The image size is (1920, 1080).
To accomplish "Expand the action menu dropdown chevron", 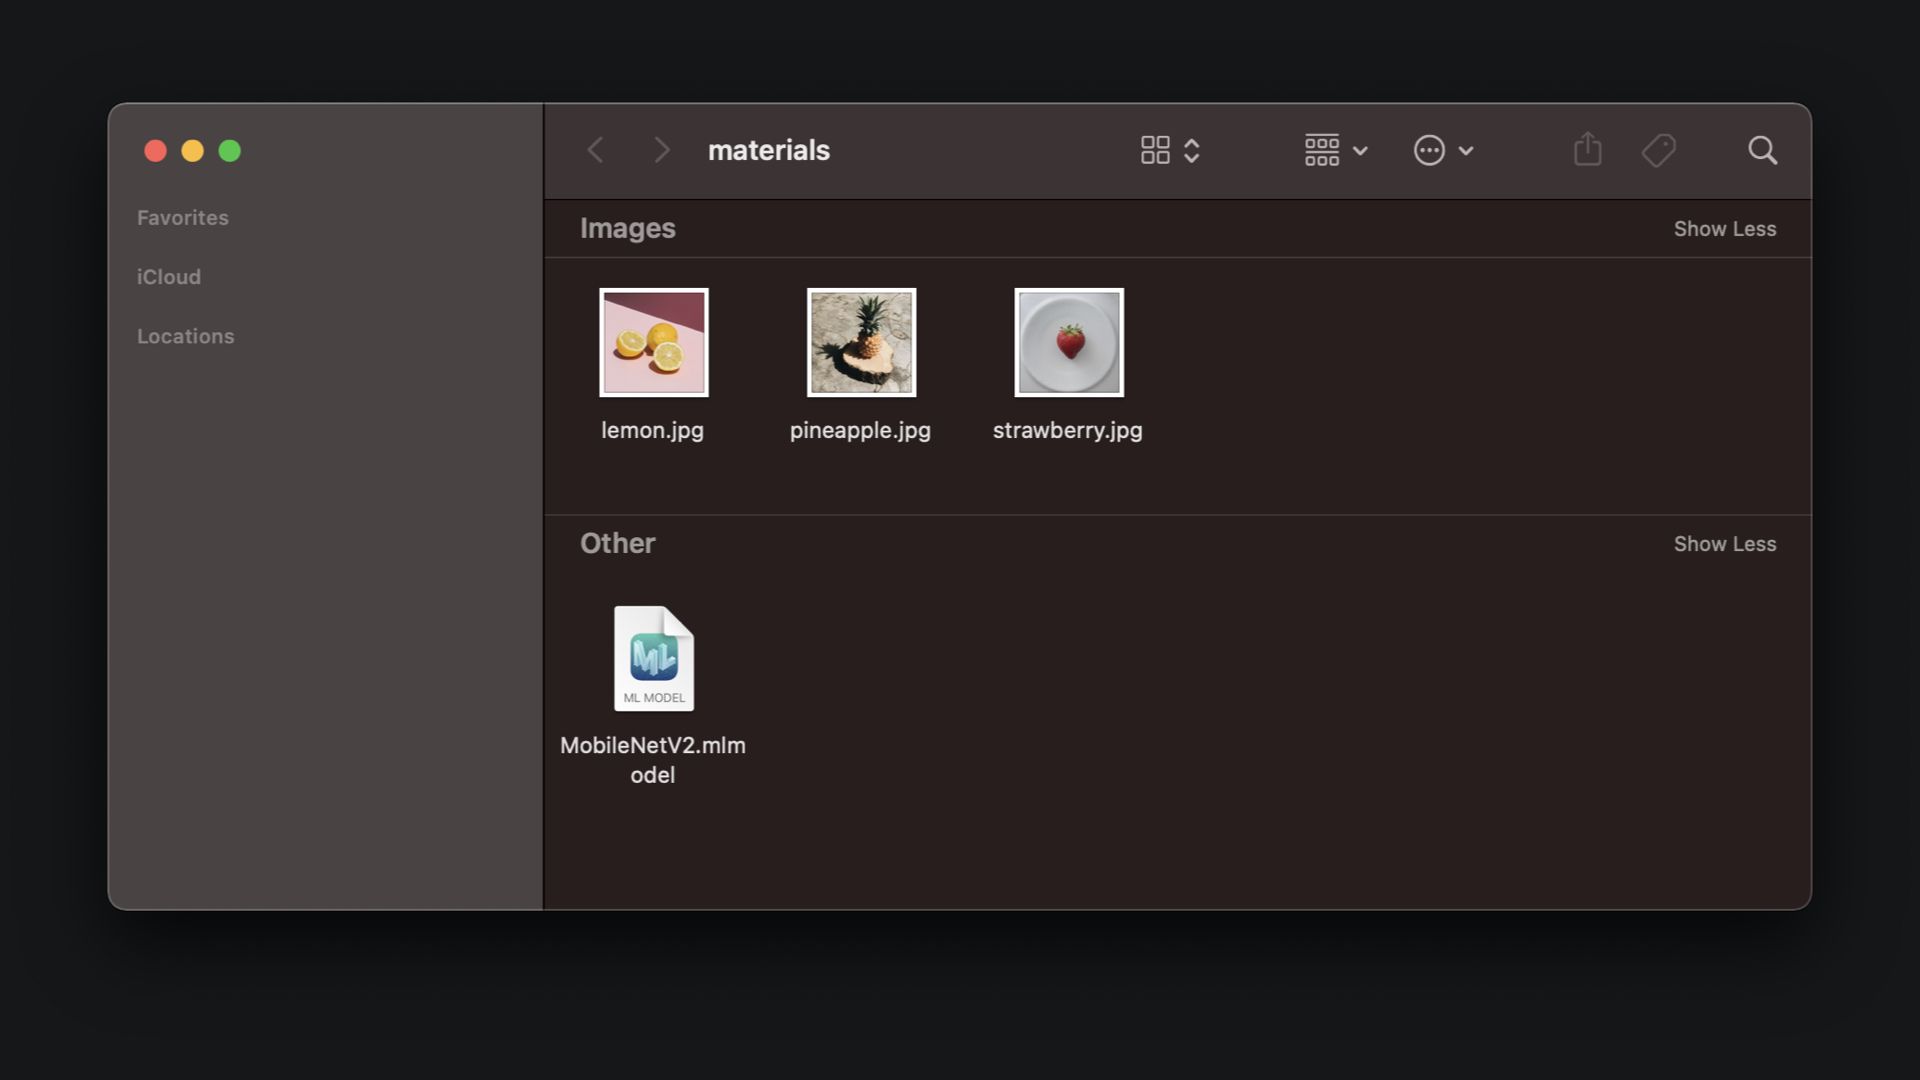I will (x=1466, y=151).
